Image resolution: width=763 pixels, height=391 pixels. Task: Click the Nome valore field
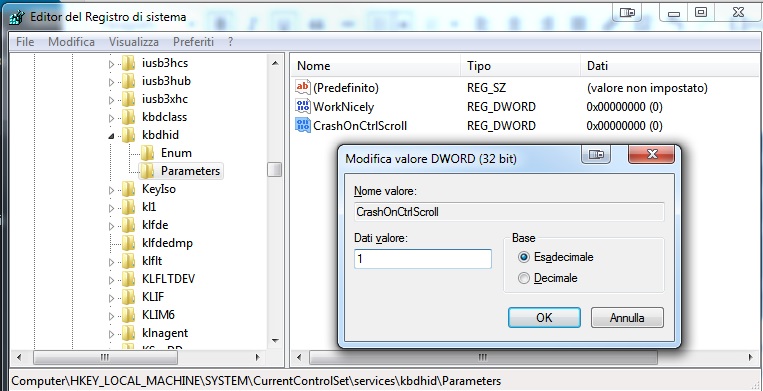[509, 212]
